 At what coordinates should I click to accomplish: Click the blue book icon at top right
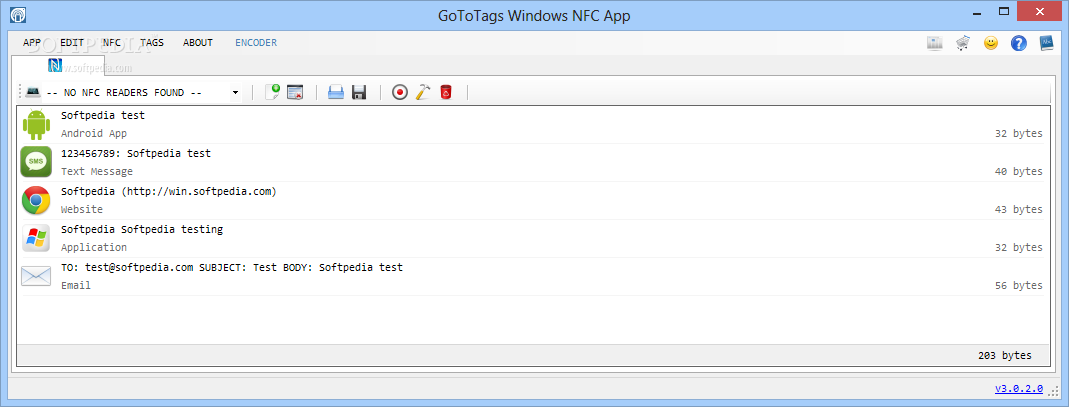(x=1047, y=43)
